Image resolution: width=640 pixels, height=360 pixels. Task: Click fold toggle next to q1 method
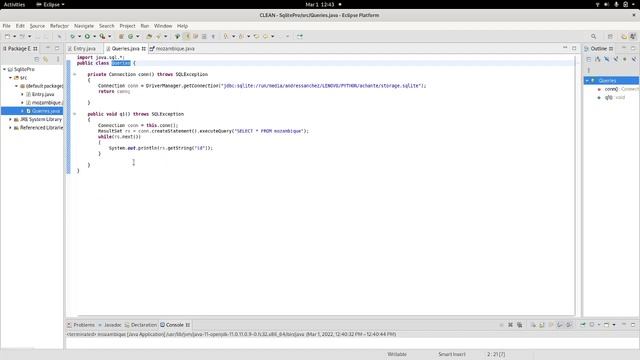[75, 114]
